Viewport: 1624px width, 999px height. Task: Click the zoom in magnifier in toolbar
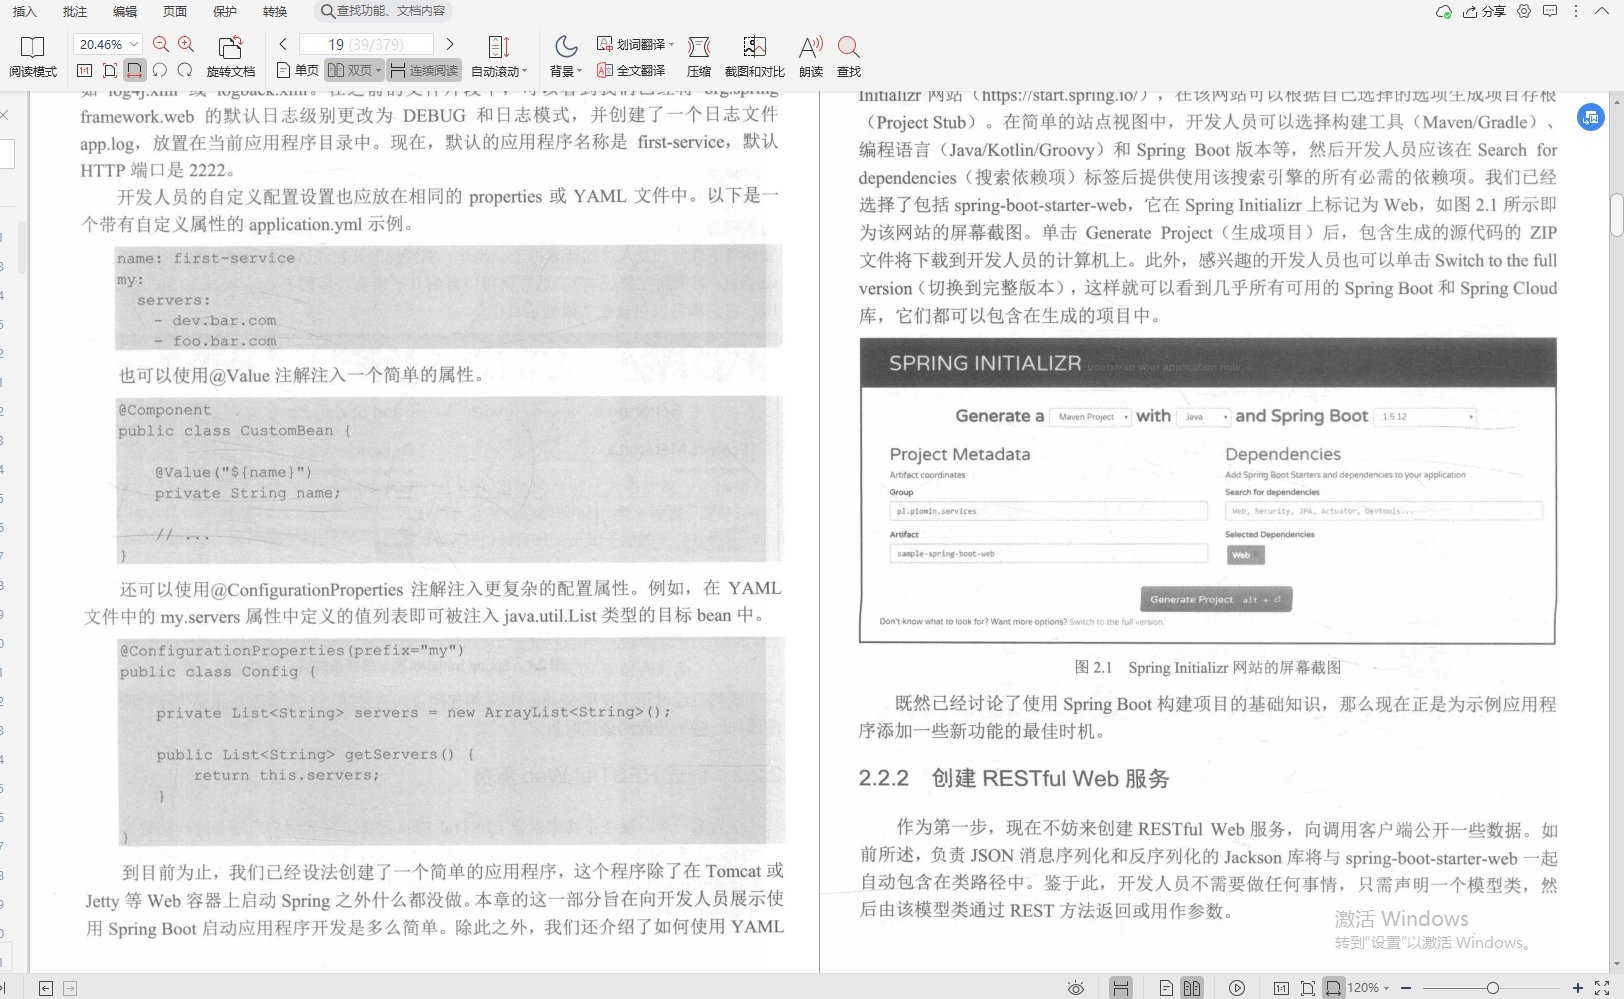pyautogui.click(x=186, y=44)
